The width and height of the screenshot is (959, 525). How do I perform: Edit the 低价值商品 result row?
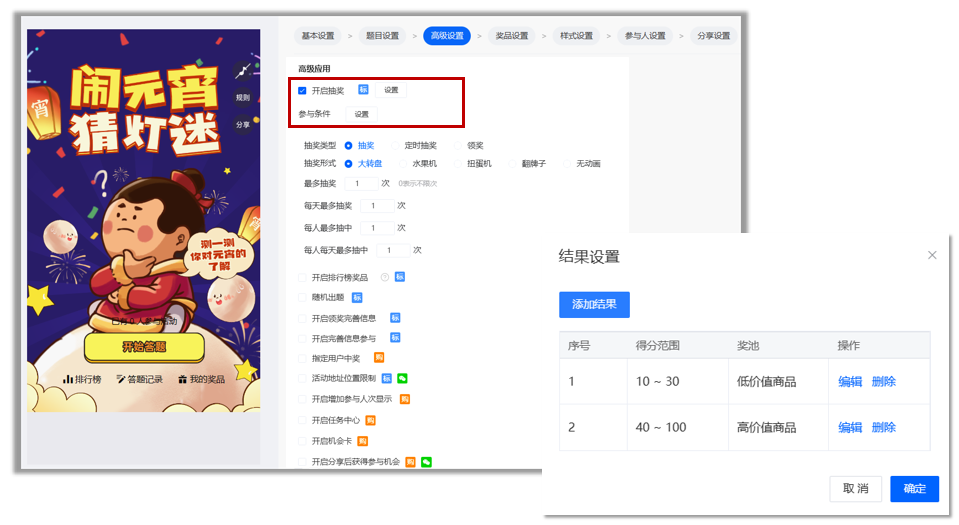[x=850, y=382]
